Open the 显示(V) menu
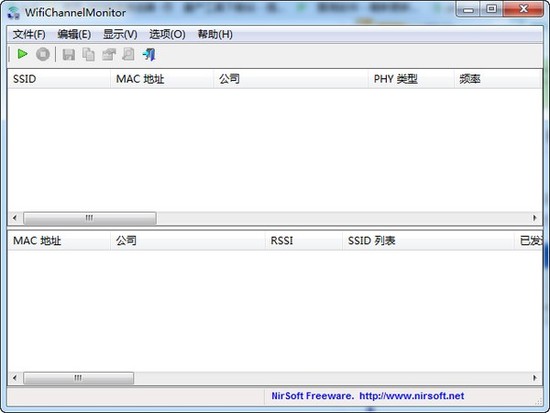Viewport: 550px width, 413px height. pos(120,34)
